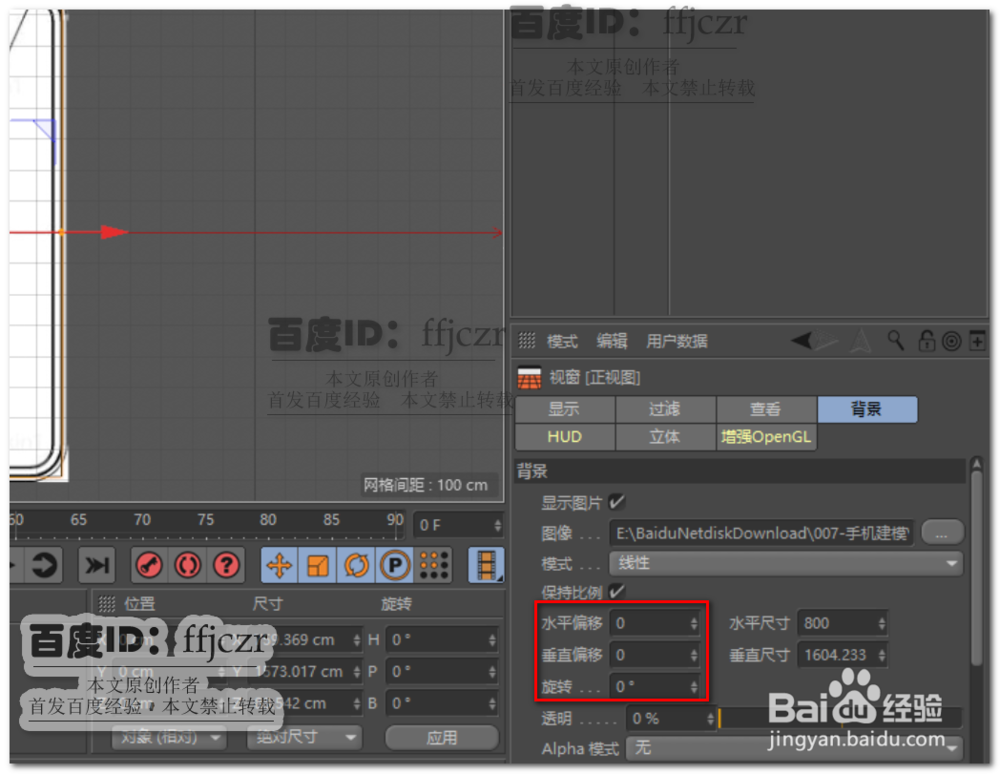Toggle the autokeying red circle icon
The image size is (1000, 774).
[188, 565]
